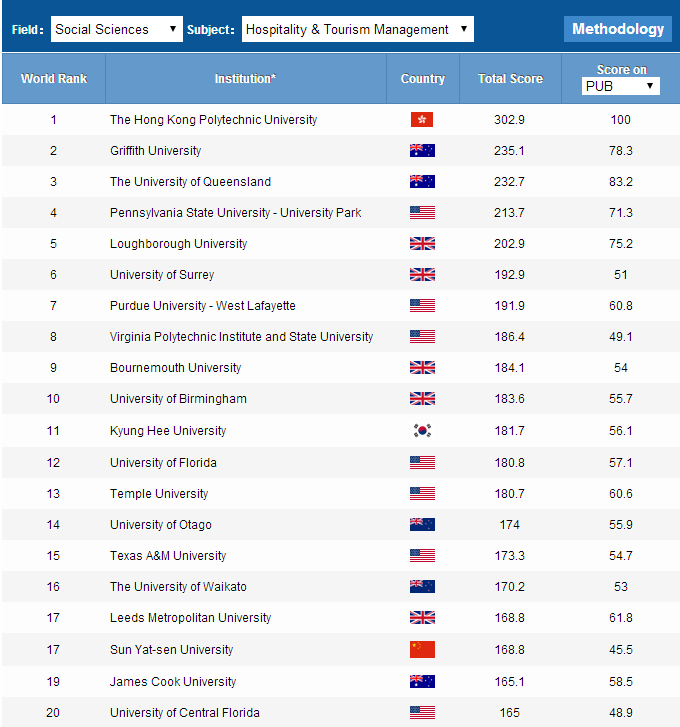Click the Australian flag beside James Cook University
Screen dimensions: 680x727
click(x=422, y=682)
